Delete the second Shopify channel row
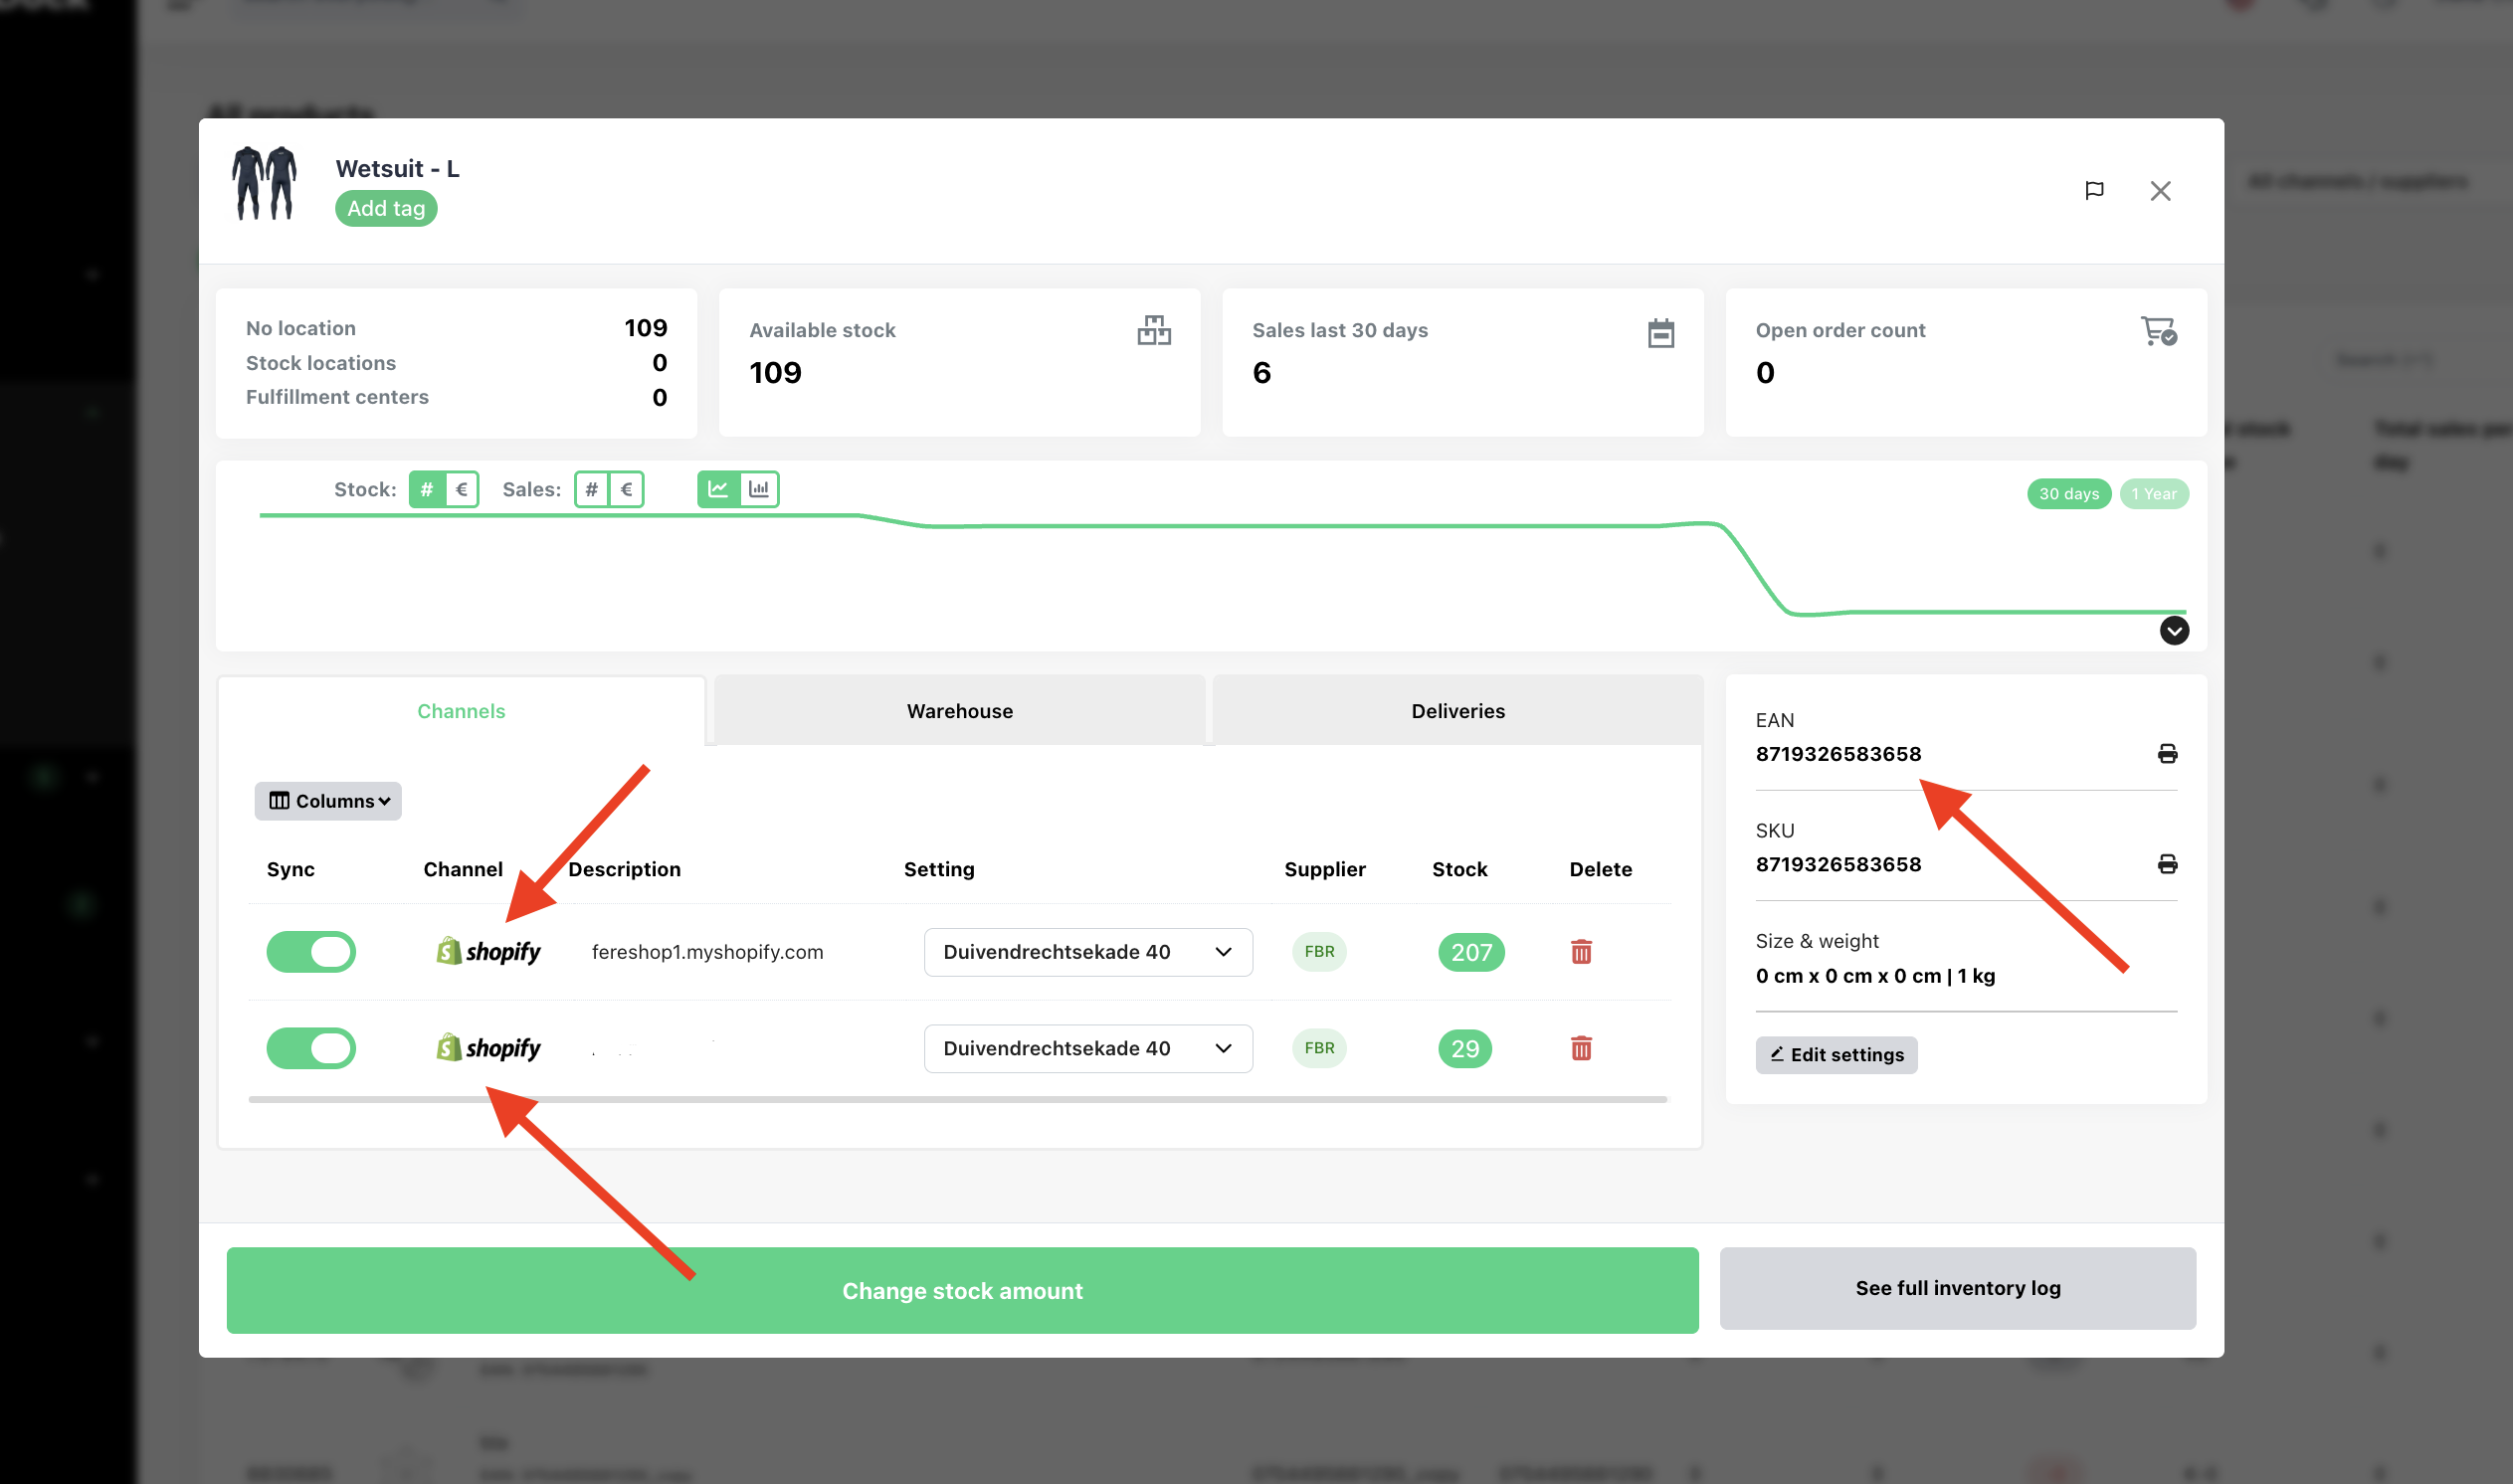 point(1580,1048)
